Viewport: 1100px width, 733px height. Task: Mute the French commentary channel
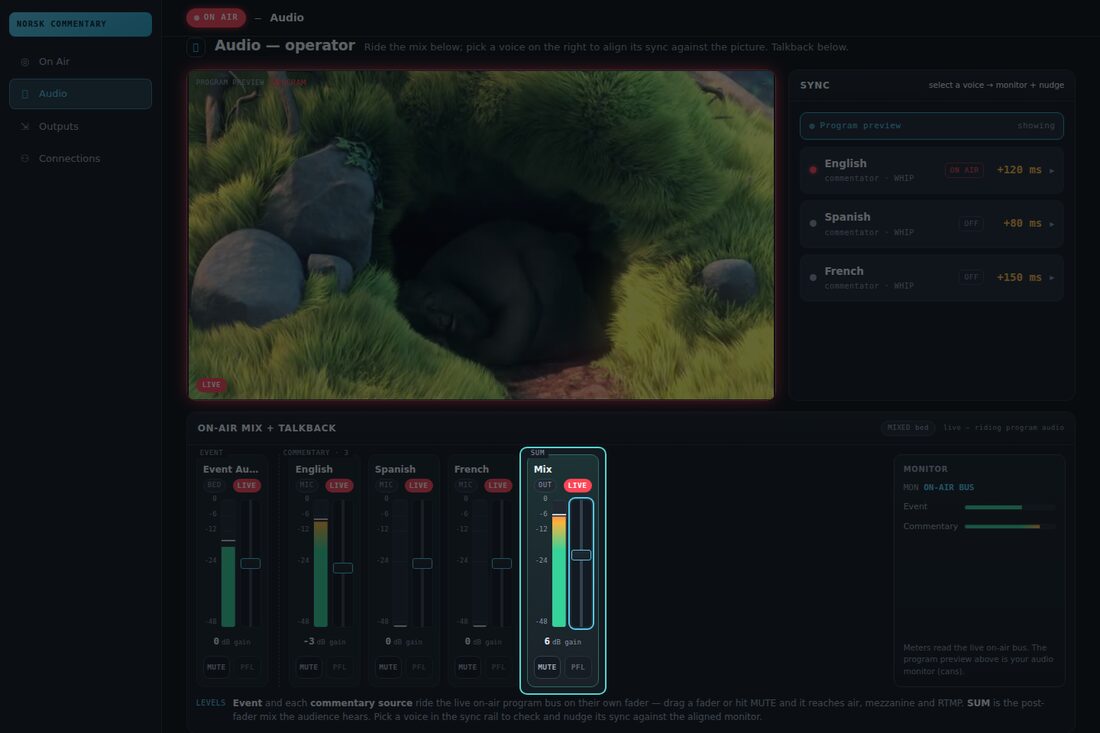coord(467,667)
